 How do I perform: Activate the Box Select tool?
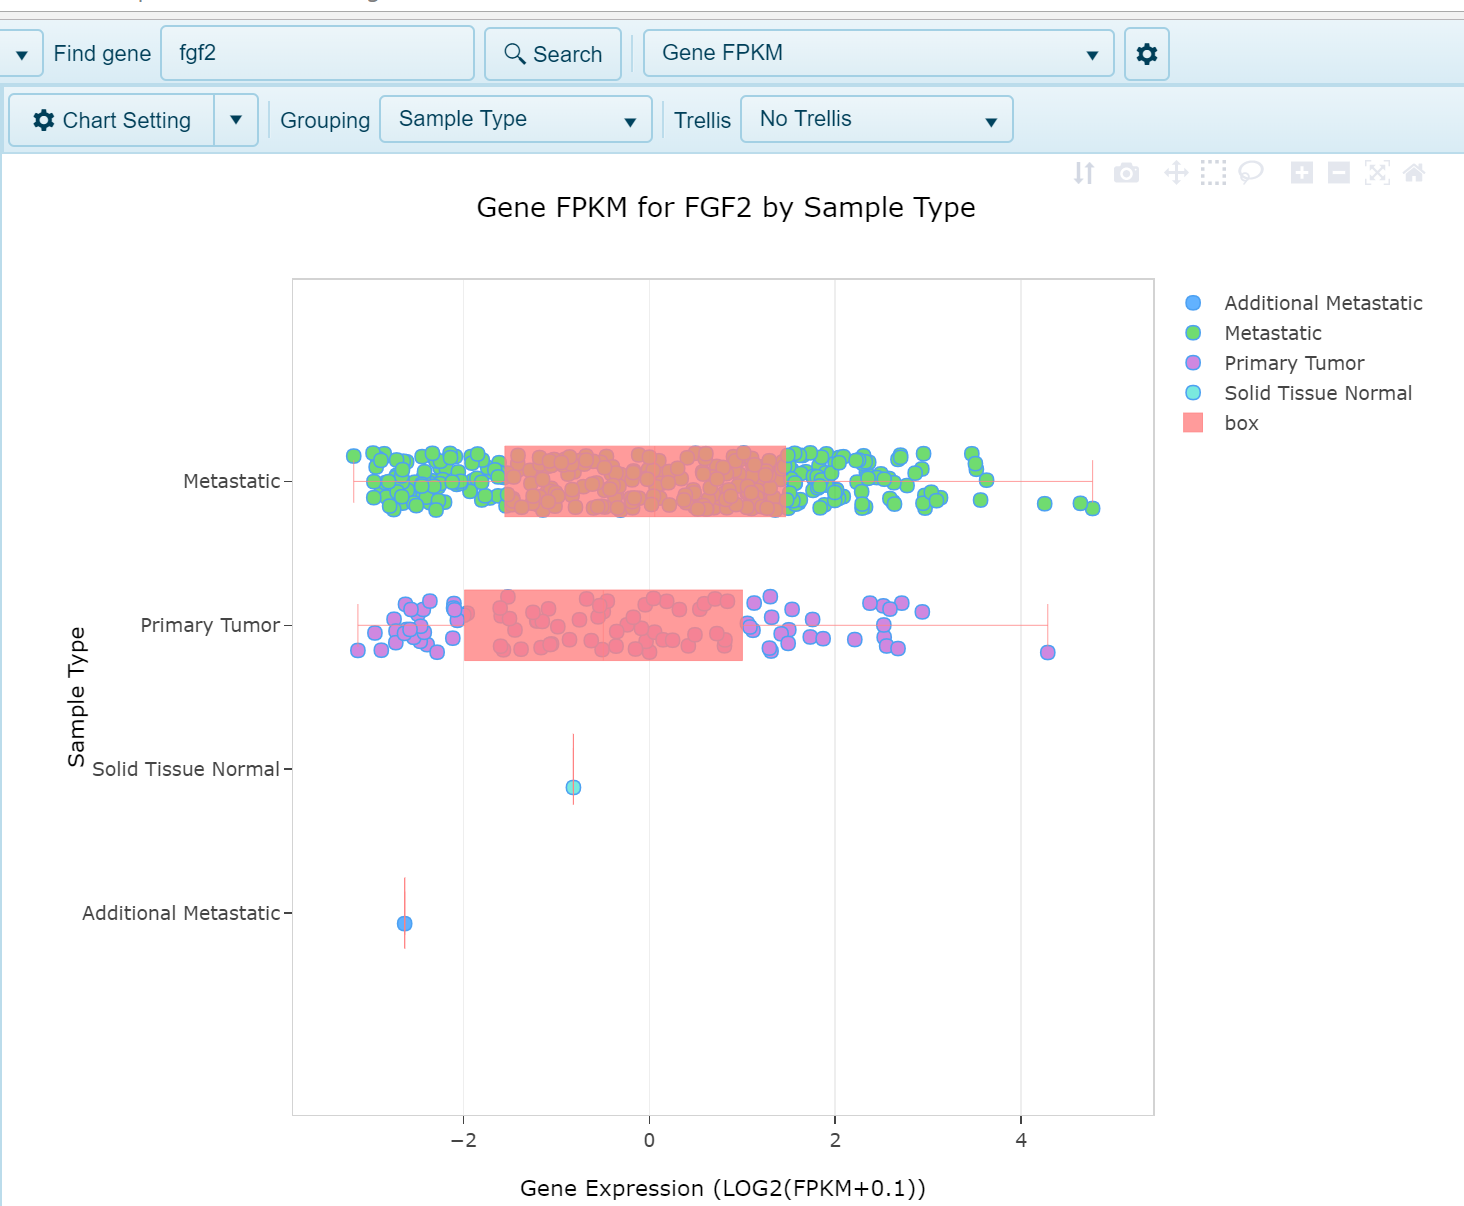[x=1213, y=173]
